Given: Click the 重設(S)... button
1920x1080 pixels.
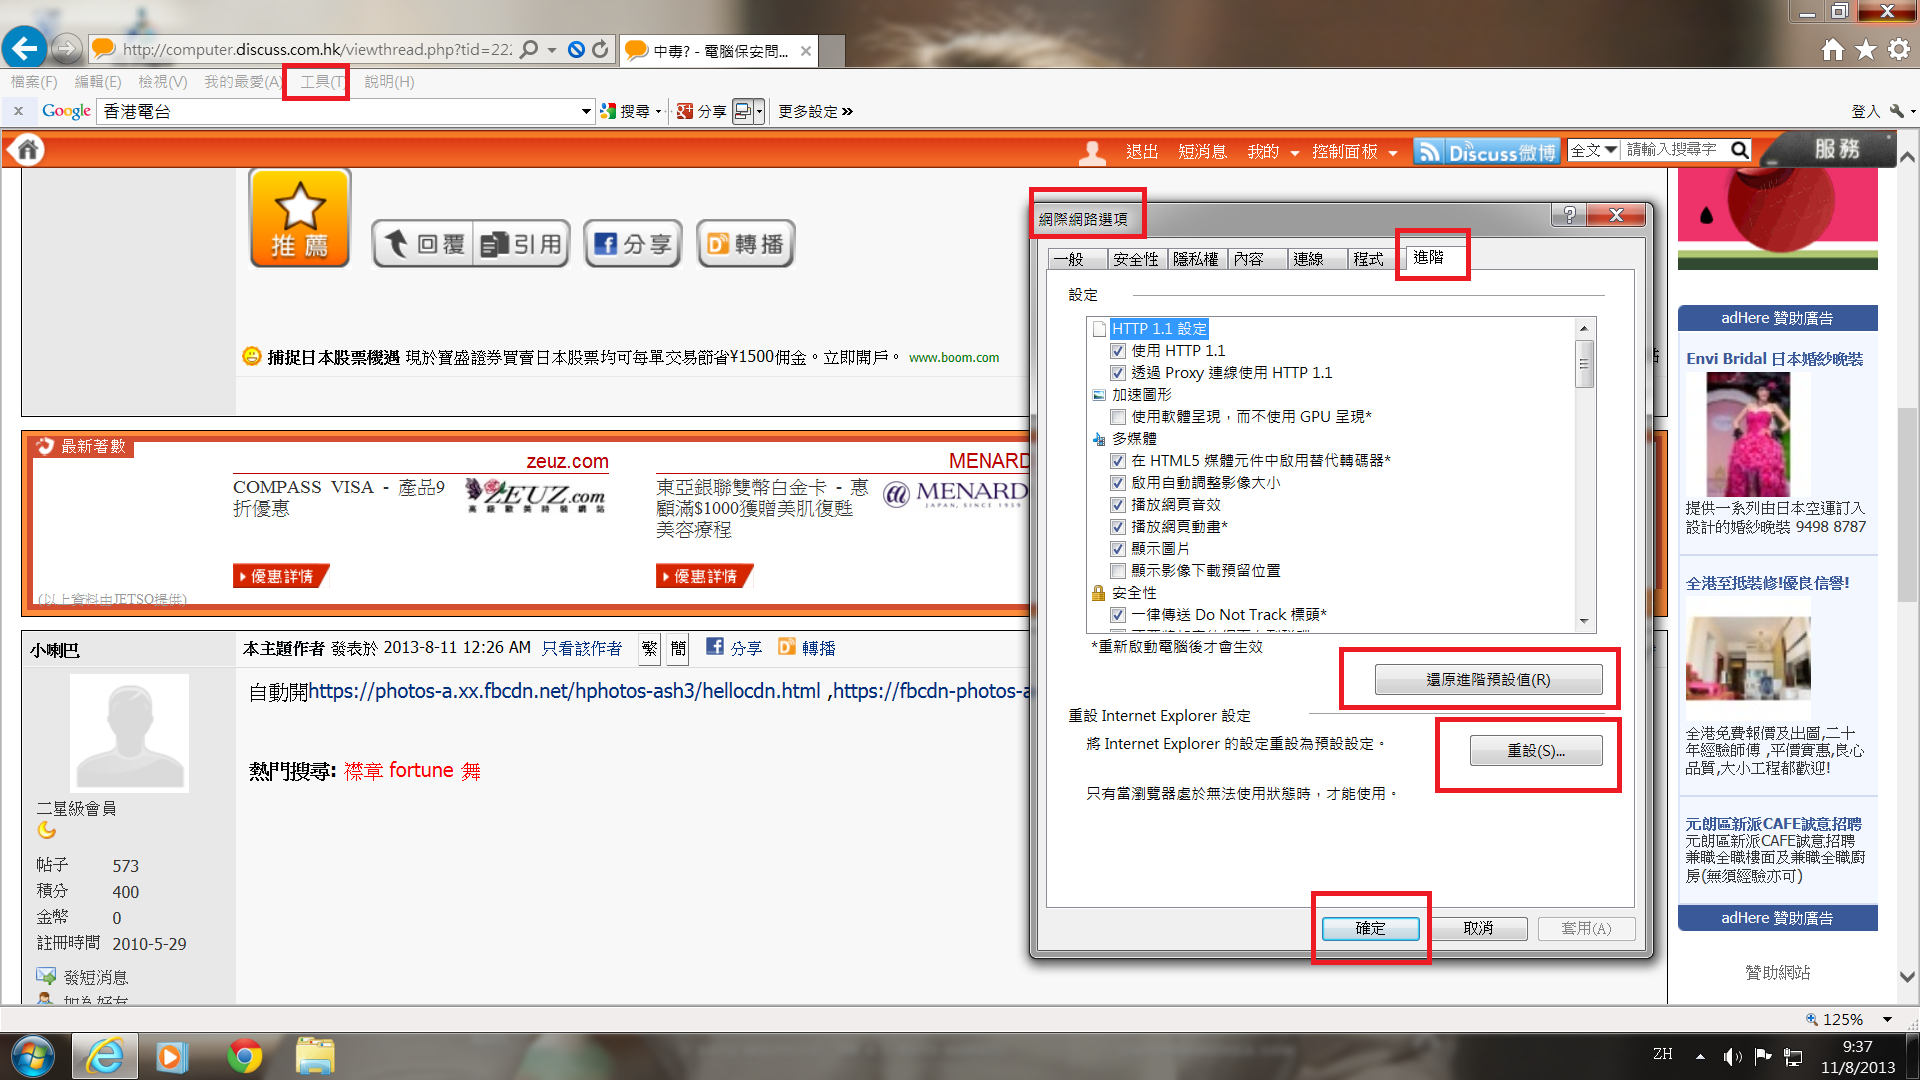Looking at the screenshot, I should click(x=1536, y=751).
